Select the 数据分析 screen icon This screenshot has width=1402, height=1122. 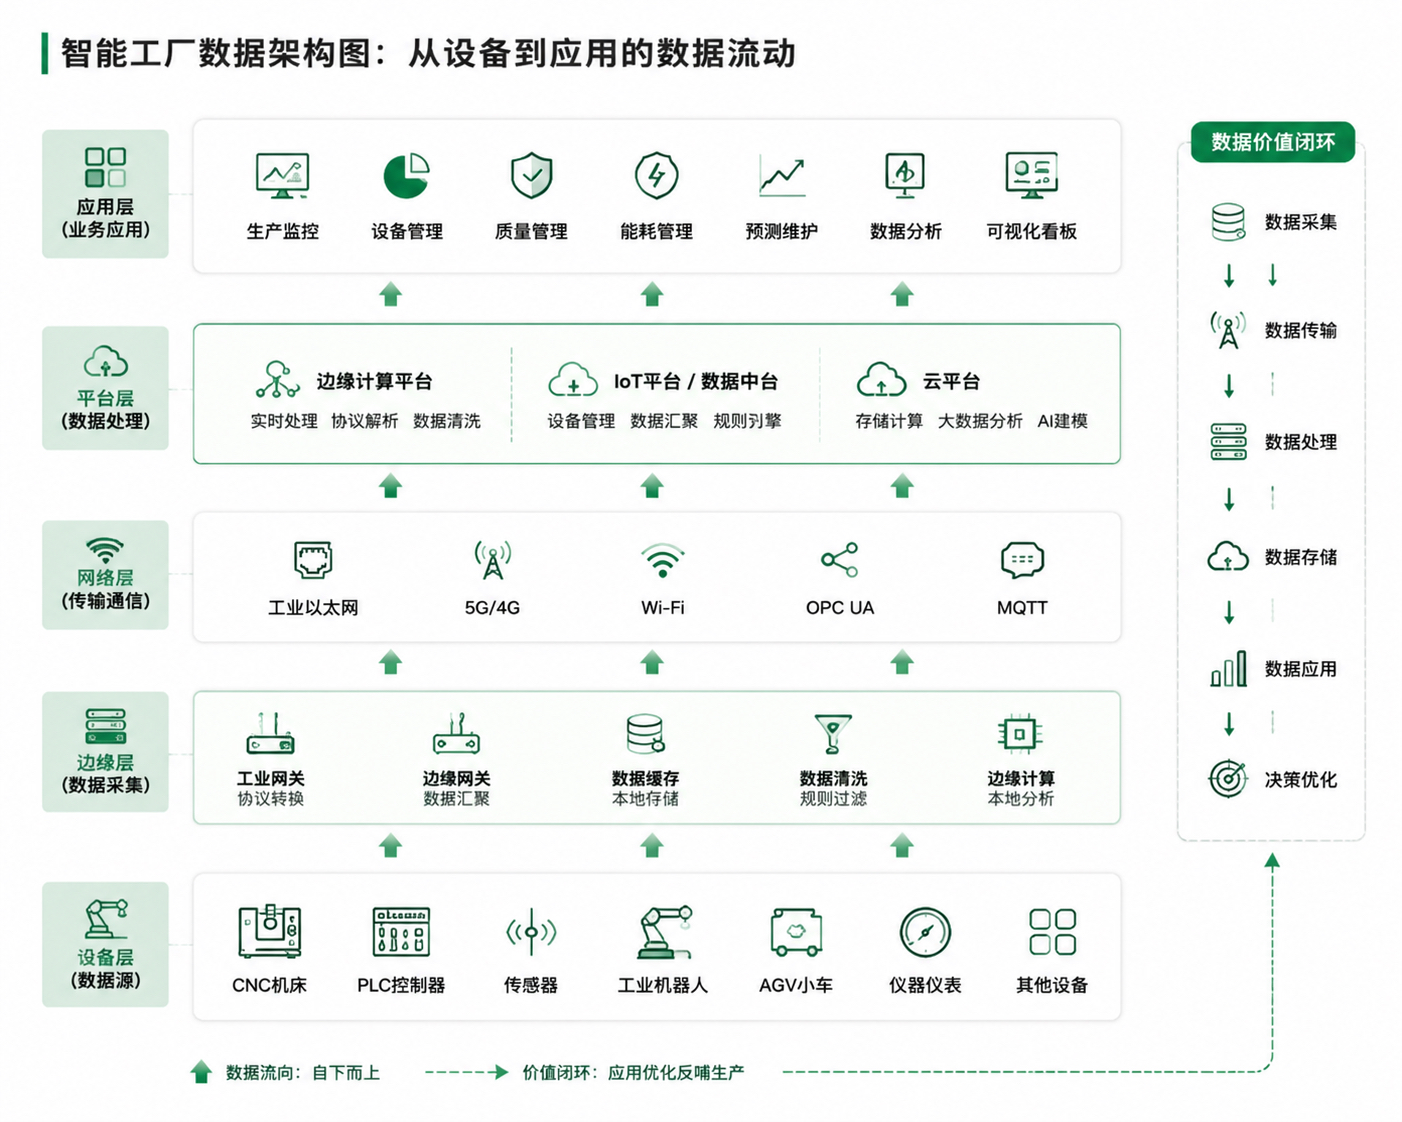905,176
